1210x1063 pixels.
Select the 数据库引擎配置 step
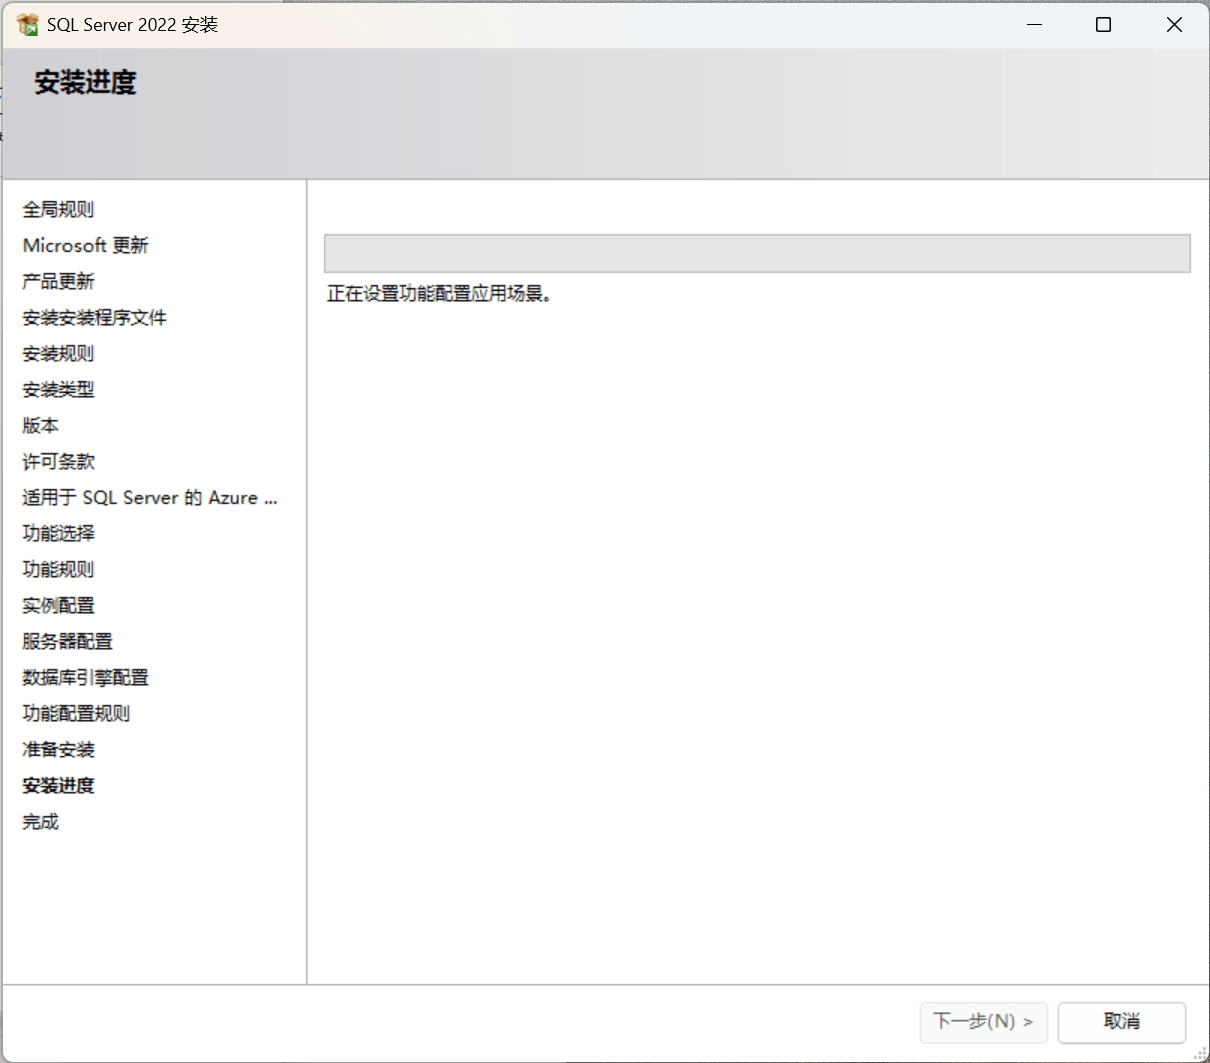(x=85, y=677)
